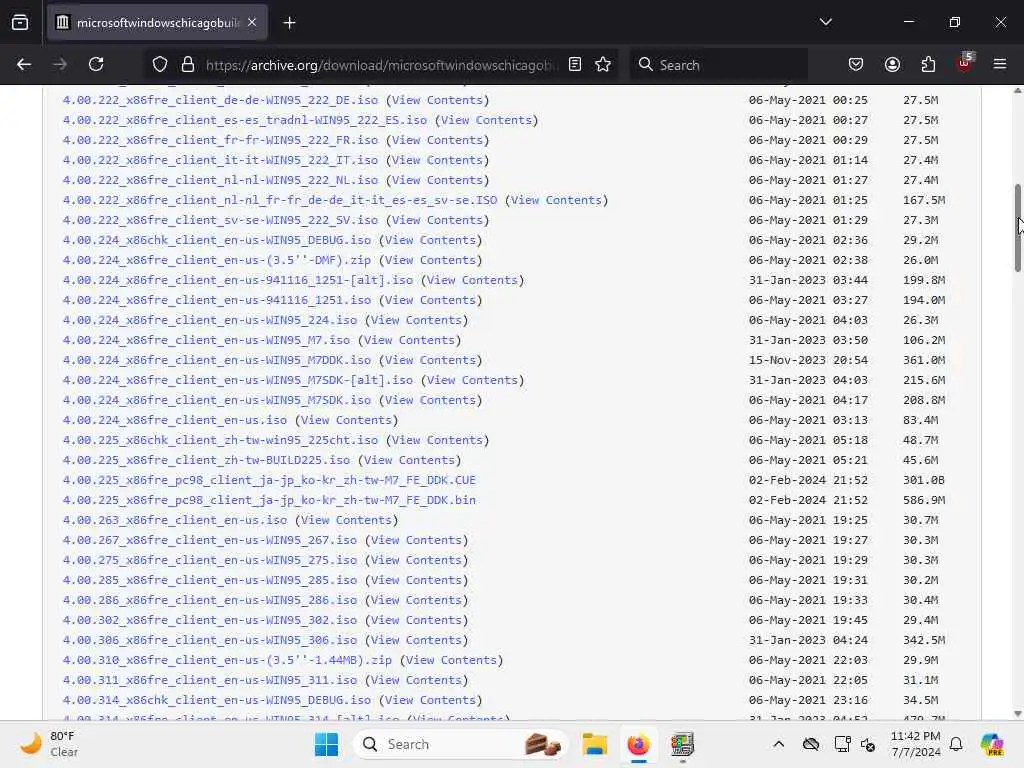This screenshot has width=1024, height=768.
Task: View Contents of WIN95_286.iso
Action: point(416,600)
